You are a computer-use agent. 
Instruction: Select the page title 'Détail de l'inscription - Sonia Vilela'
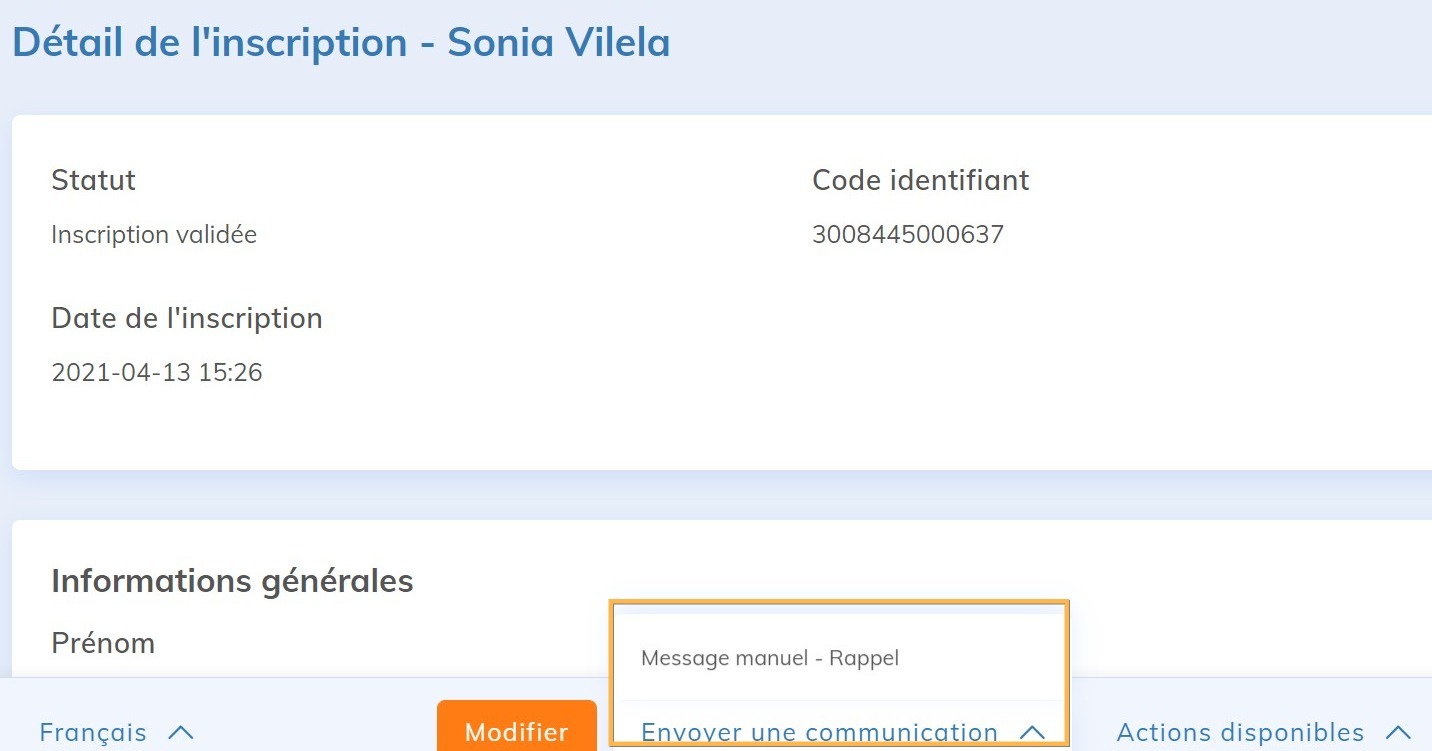click(340, 42)
